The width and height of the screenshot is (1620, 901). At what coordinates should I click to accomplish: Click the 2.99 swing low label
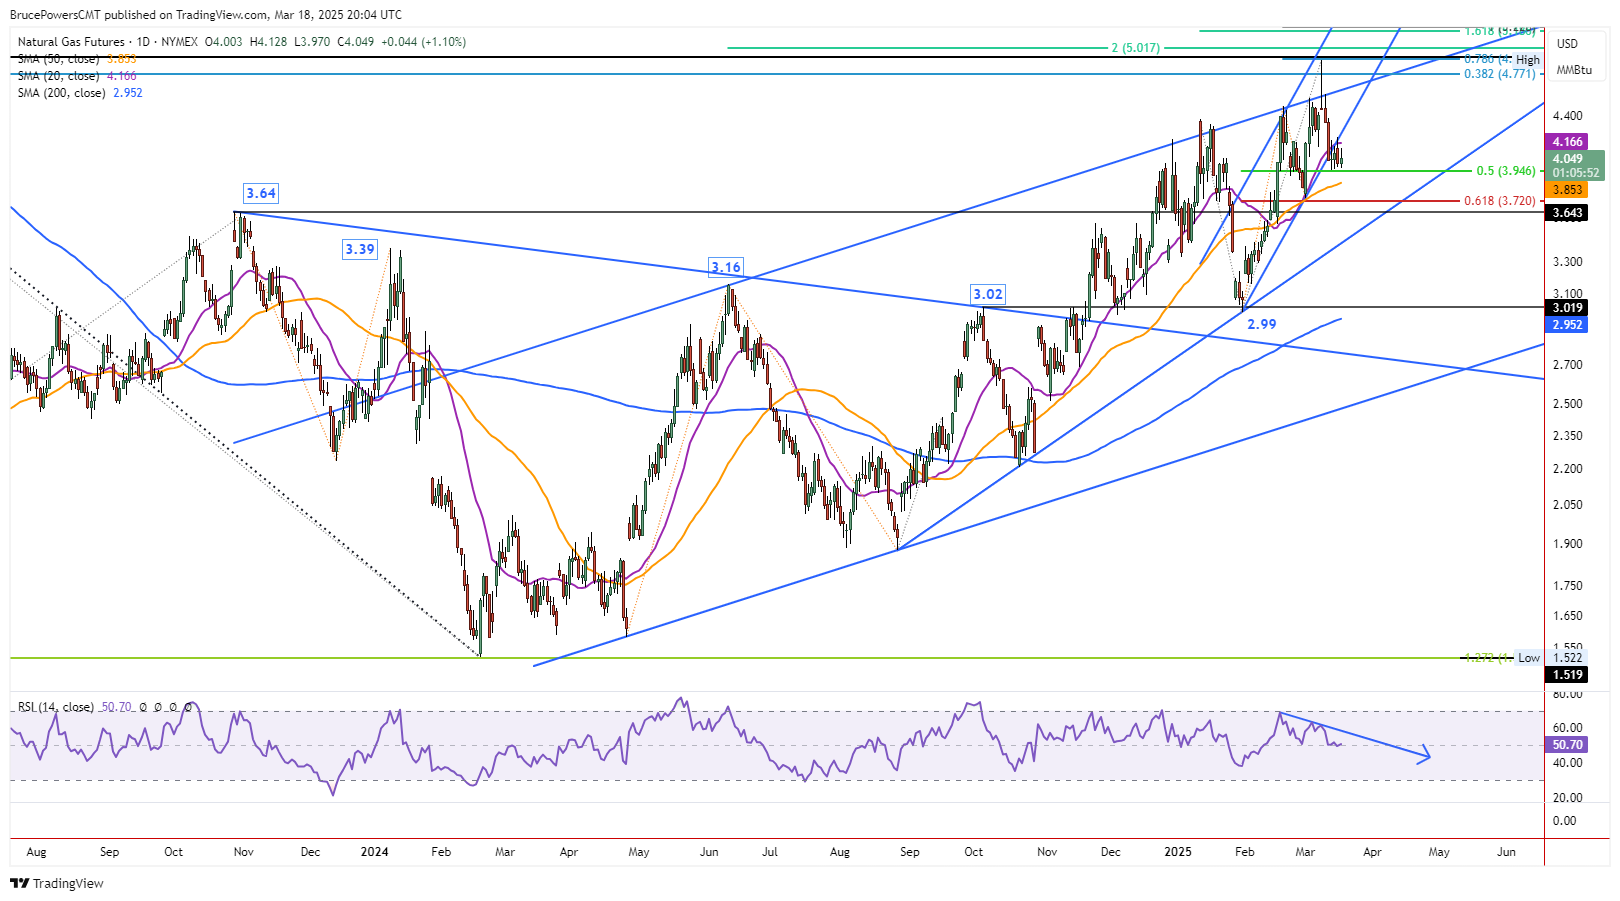(x=1262, y=324)
